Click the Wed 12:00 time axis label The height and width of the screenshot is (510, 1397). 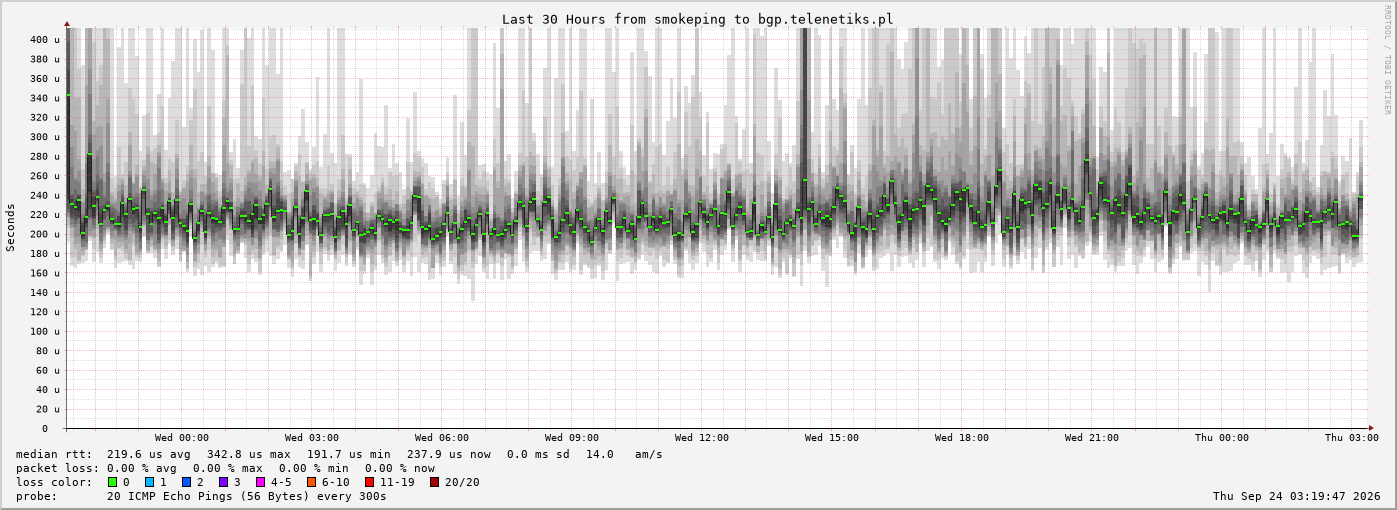pos(702,437)
